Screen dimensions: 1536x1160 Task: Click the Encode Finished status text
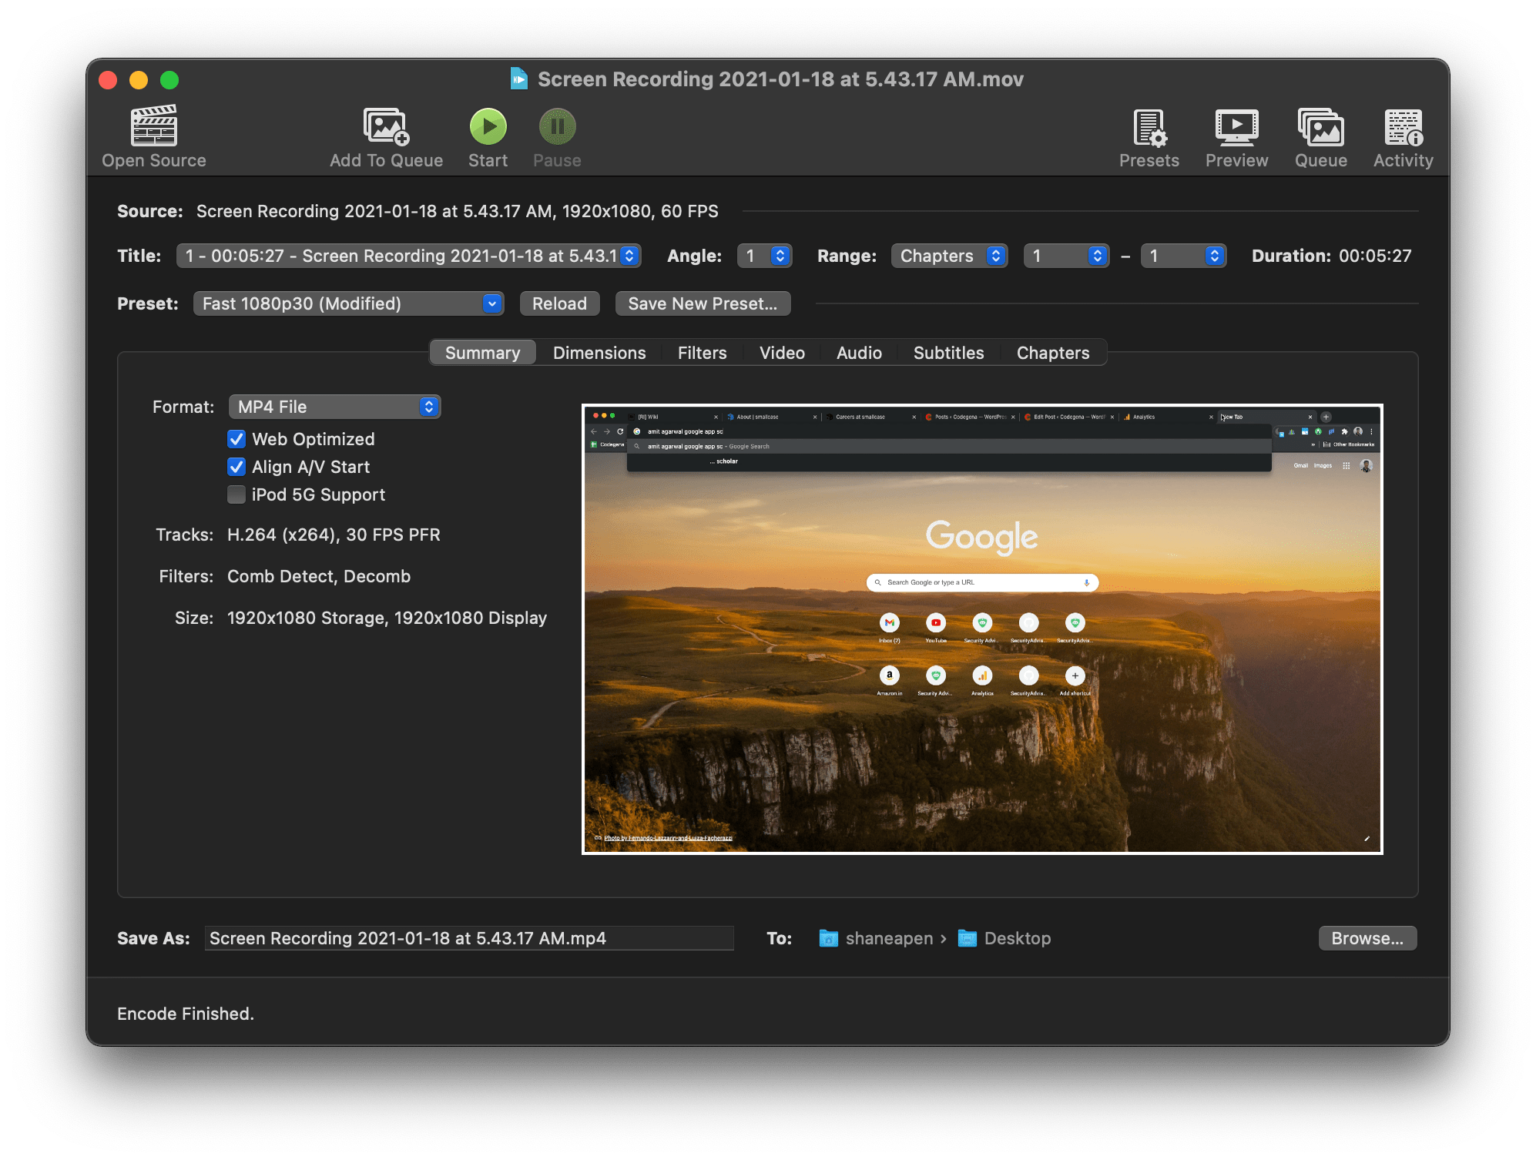click(x=185, y=1014)
